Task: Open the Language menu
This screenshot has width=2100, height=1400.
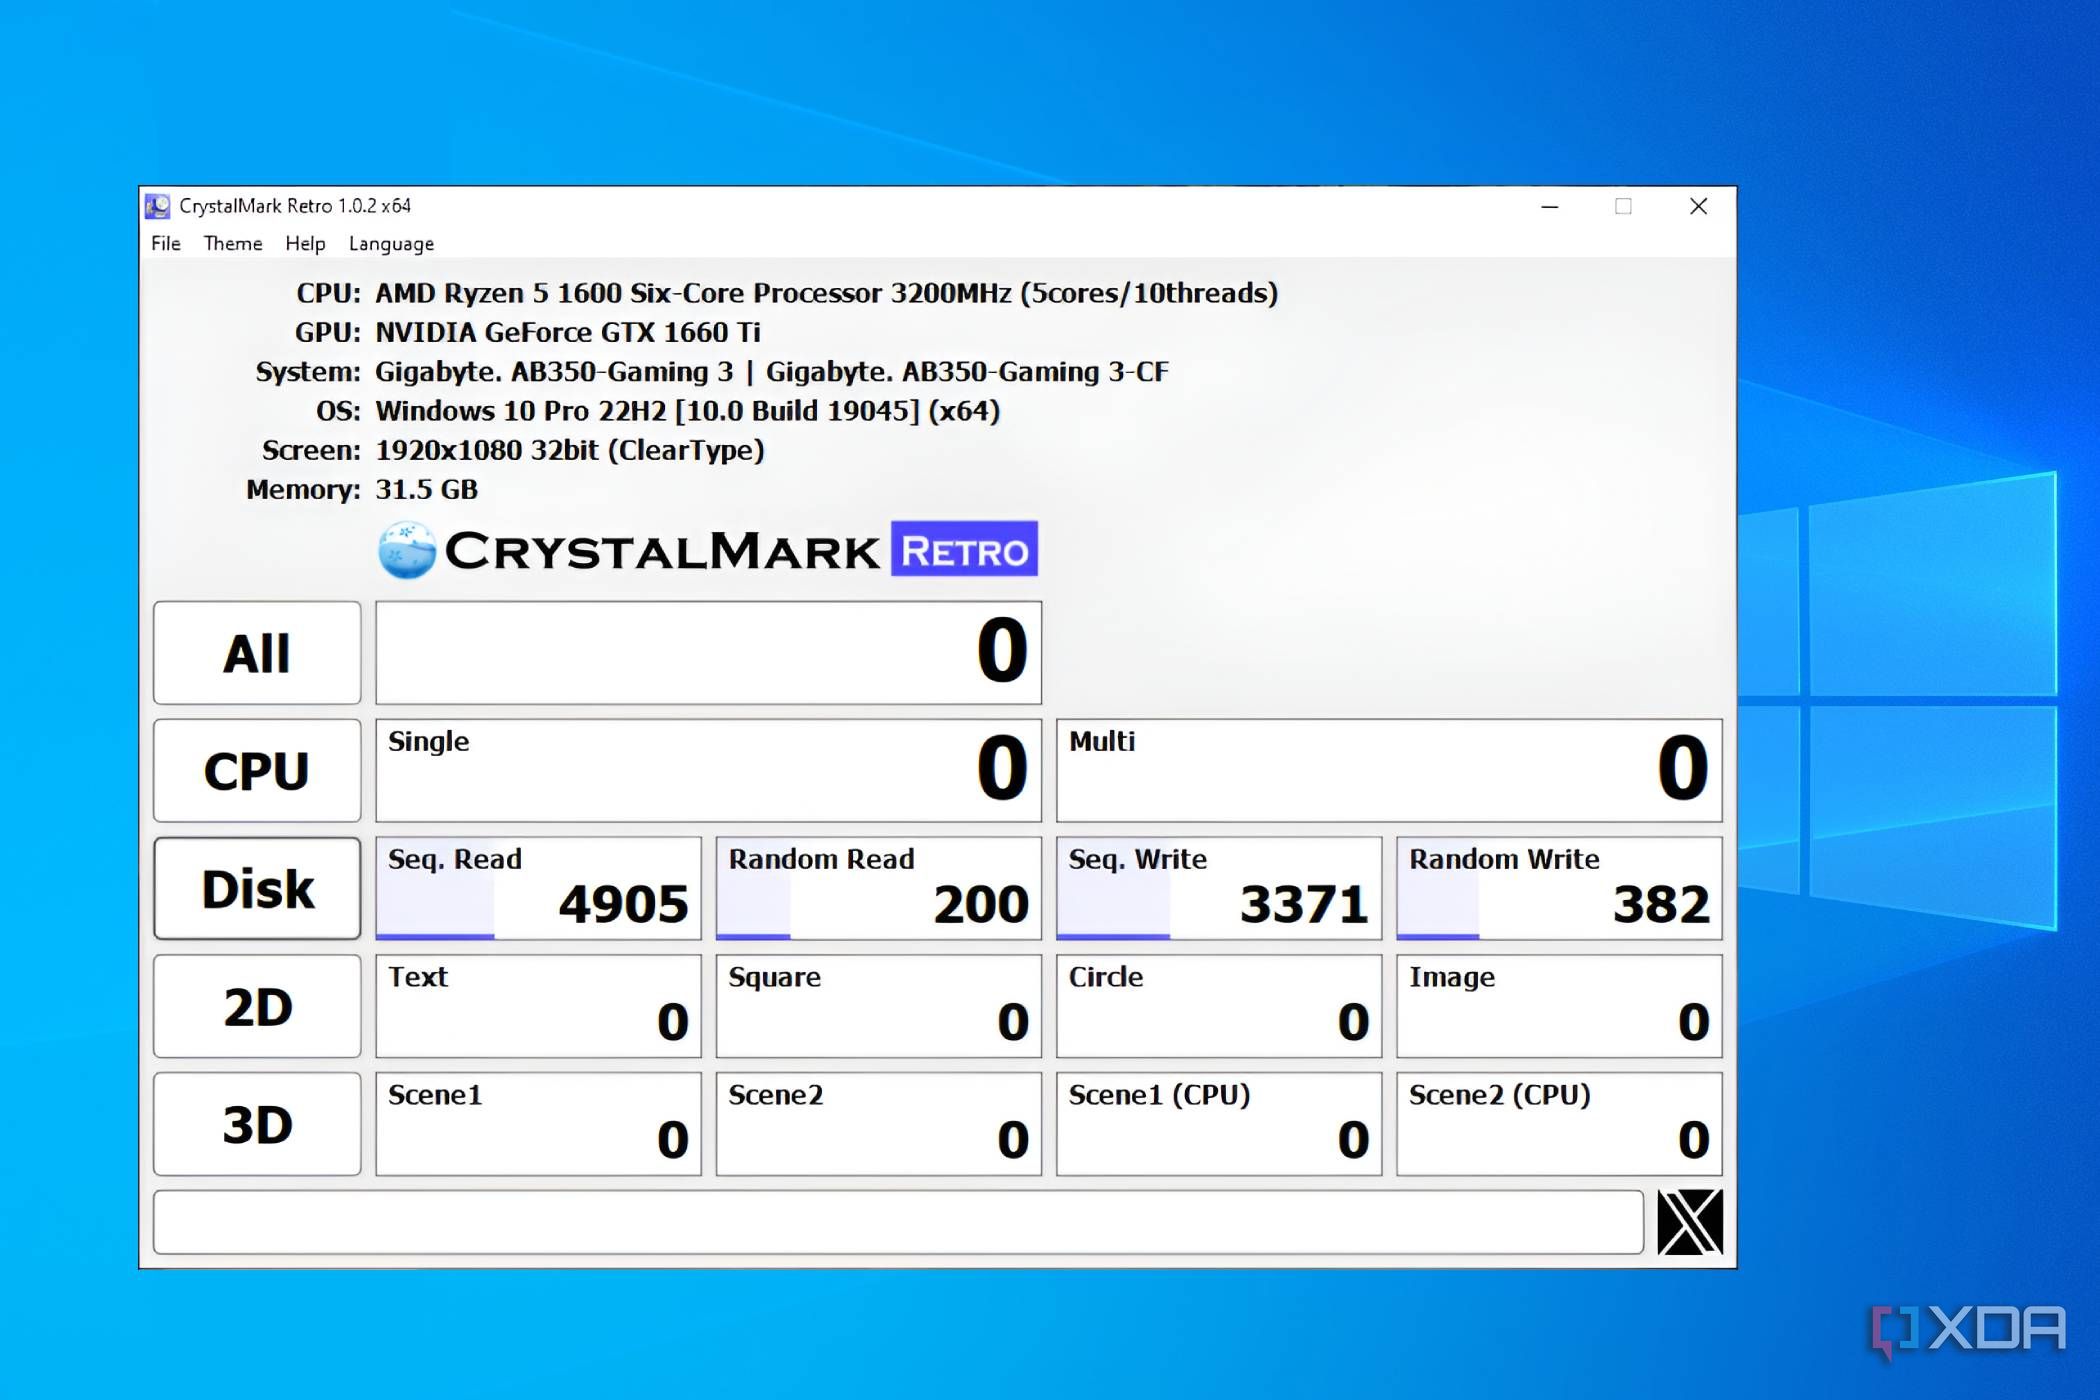Action: (x=391, y=243)
